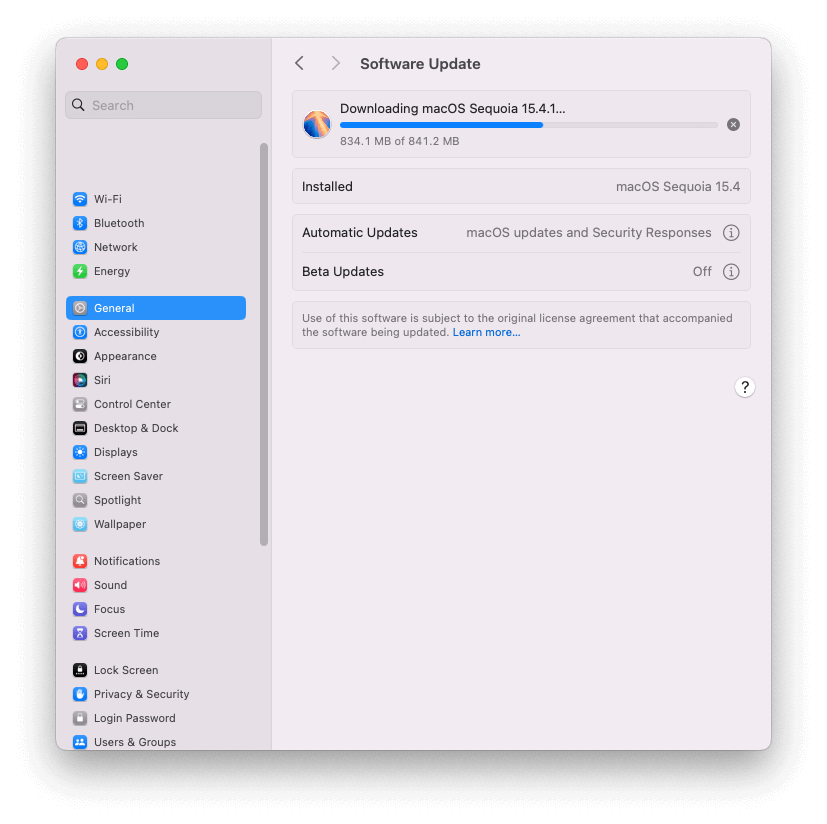Cancel the macOS Sequoia 15.4.1 download
827x824 pixels.
[733, 124]
